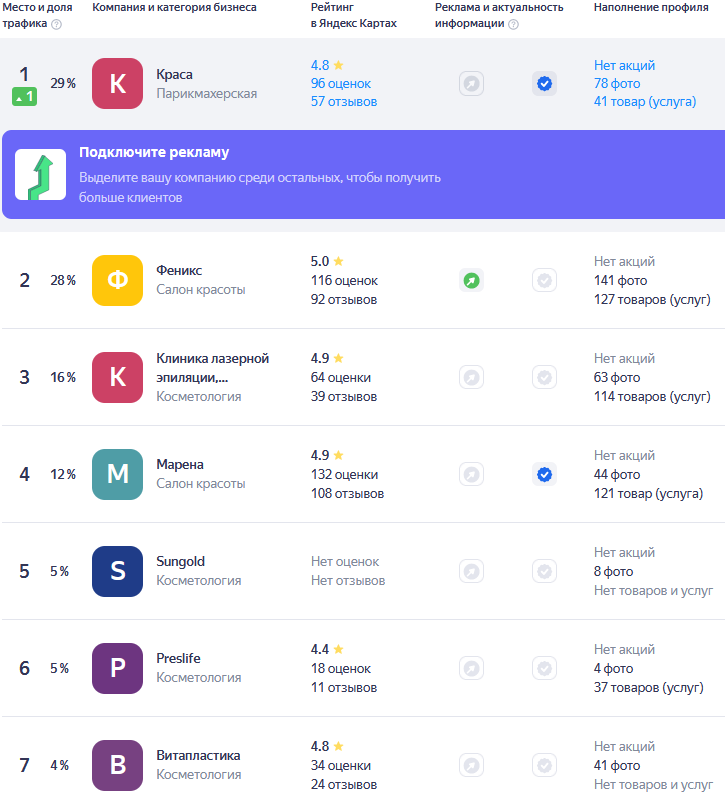725x800 pixels.
Task: Click the blue 'Нет акций' link for Краса
Action: pyautogui.click(x=624, y=65)
